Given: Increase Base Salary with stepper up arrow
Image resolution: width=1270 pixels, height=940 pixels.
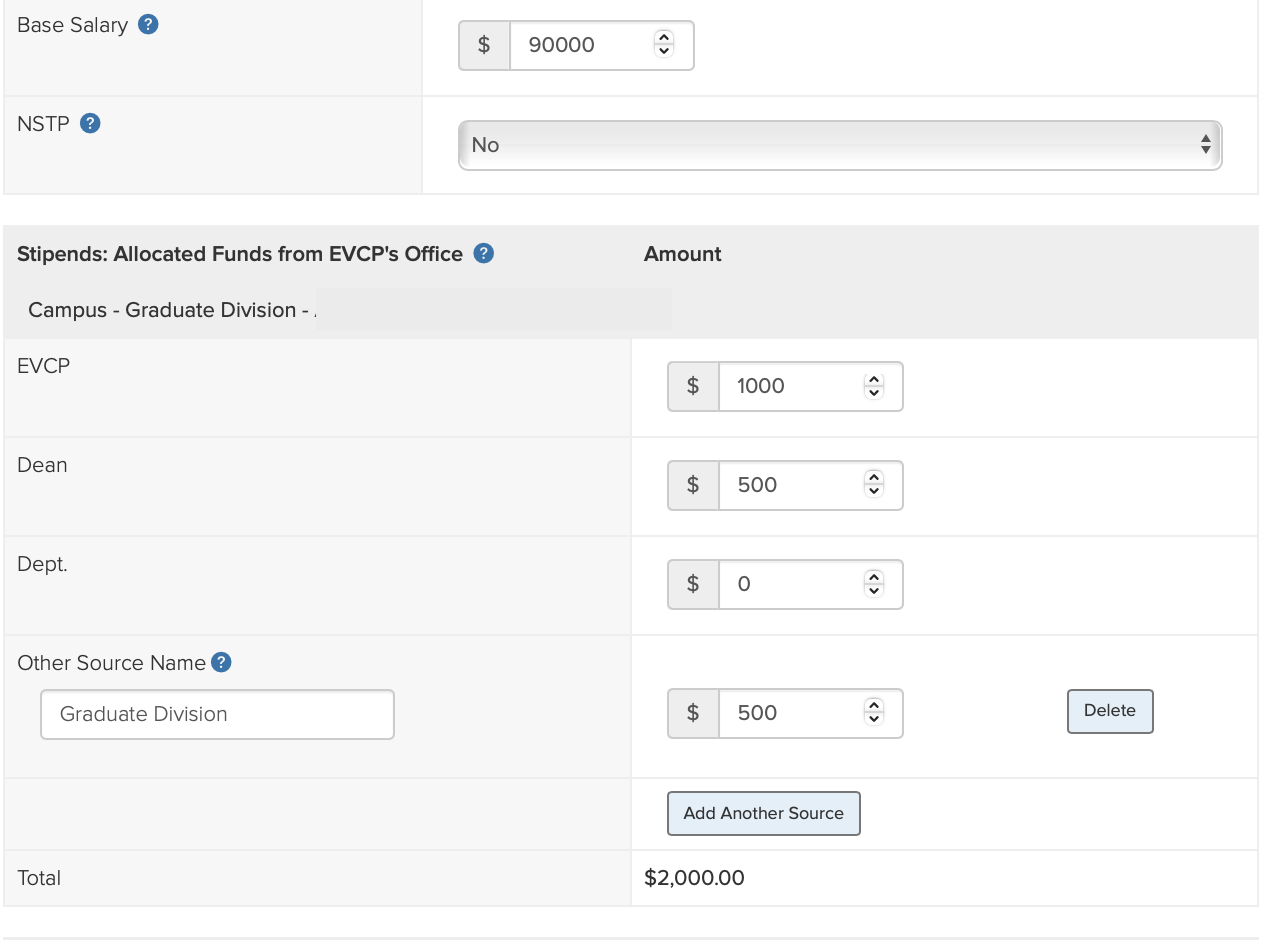Looking at the screenshot, I should click(663, 38).
